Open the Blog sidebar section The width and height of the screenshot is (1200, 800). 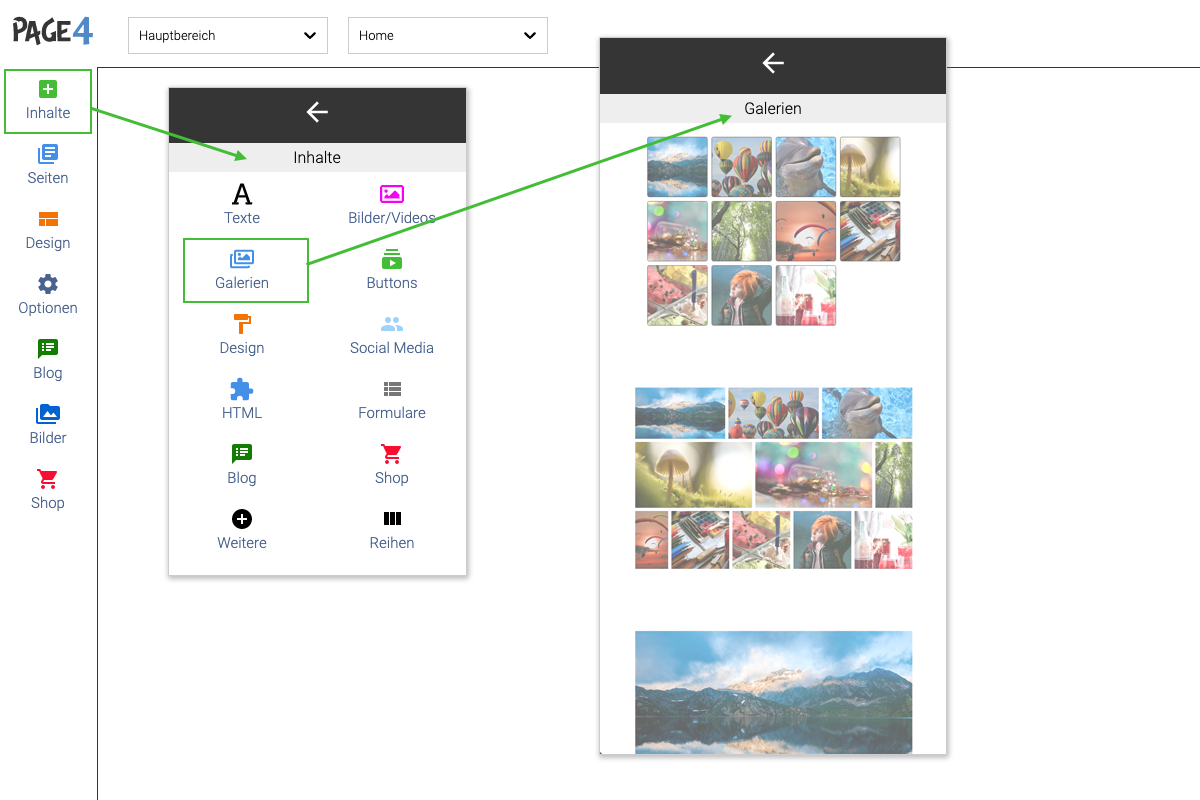(48, 361)
